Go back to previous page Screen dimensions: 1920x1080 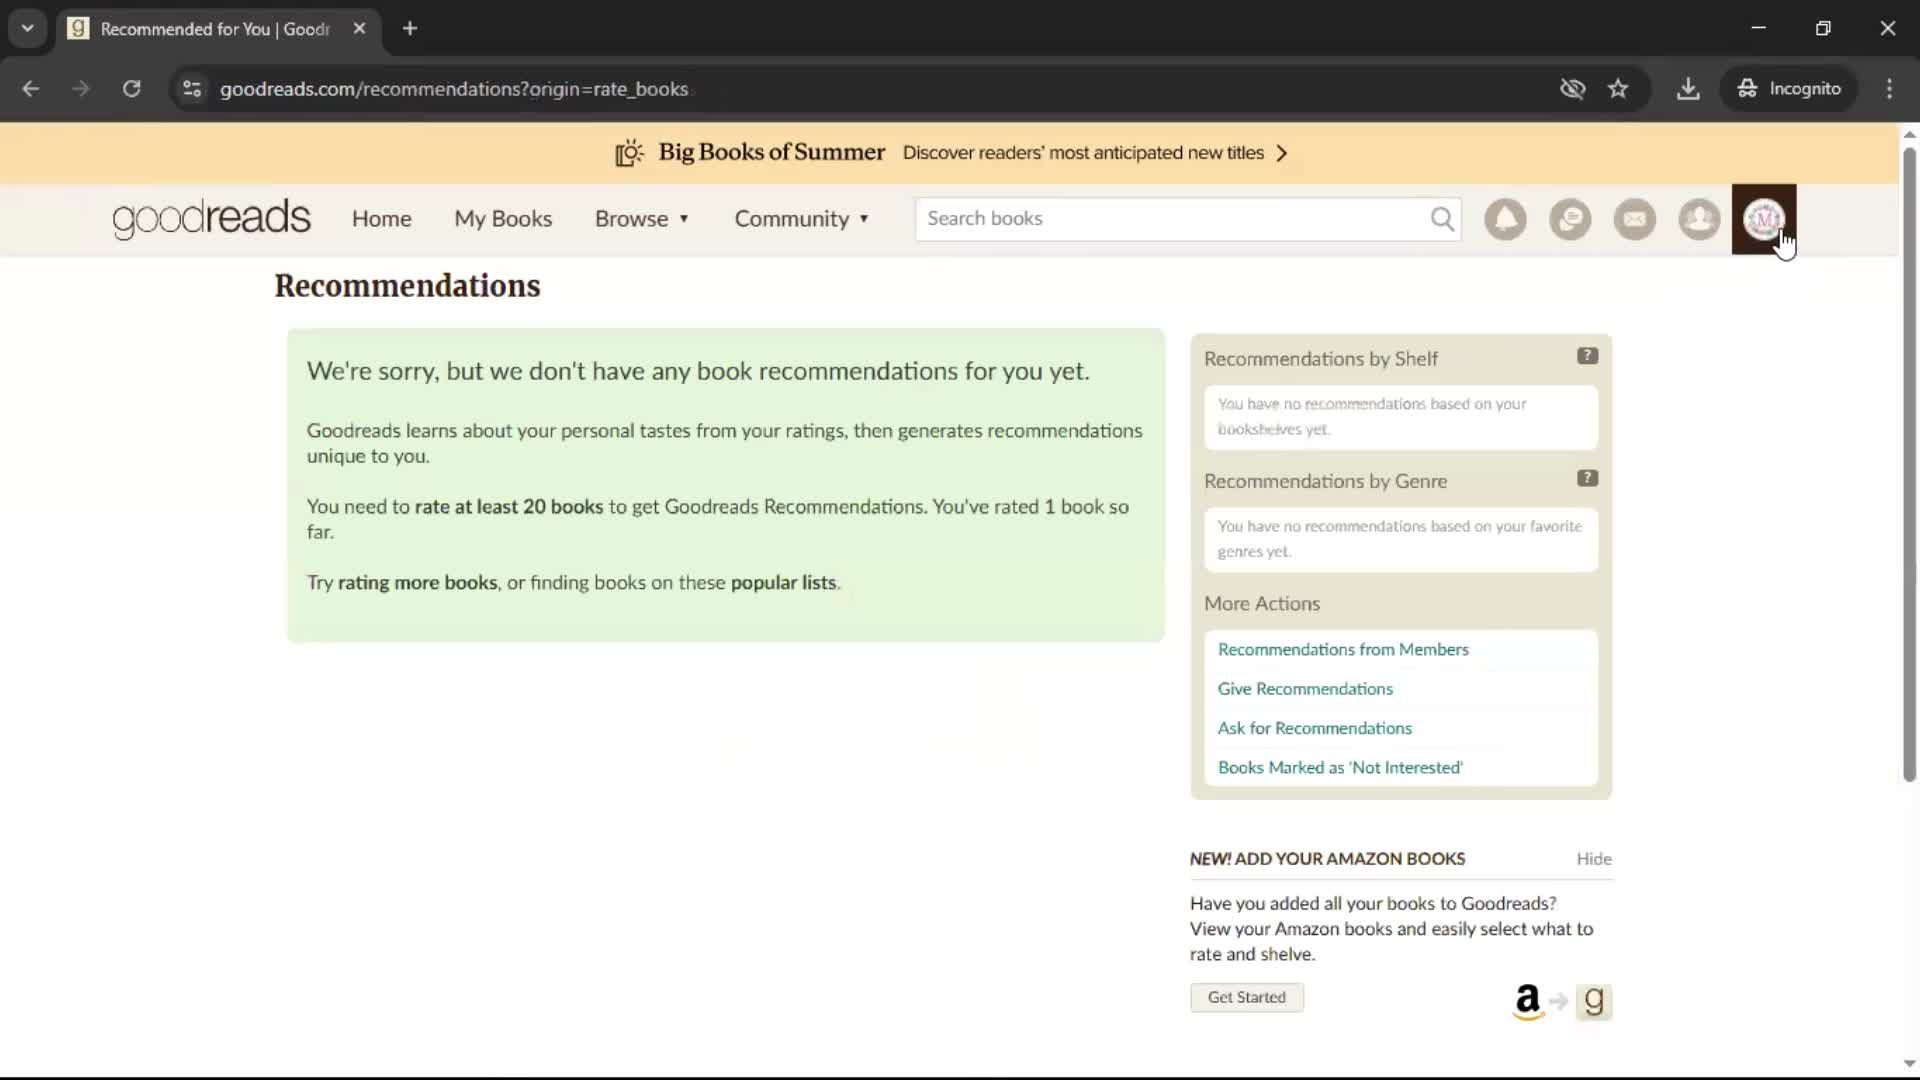click(31, 89)
